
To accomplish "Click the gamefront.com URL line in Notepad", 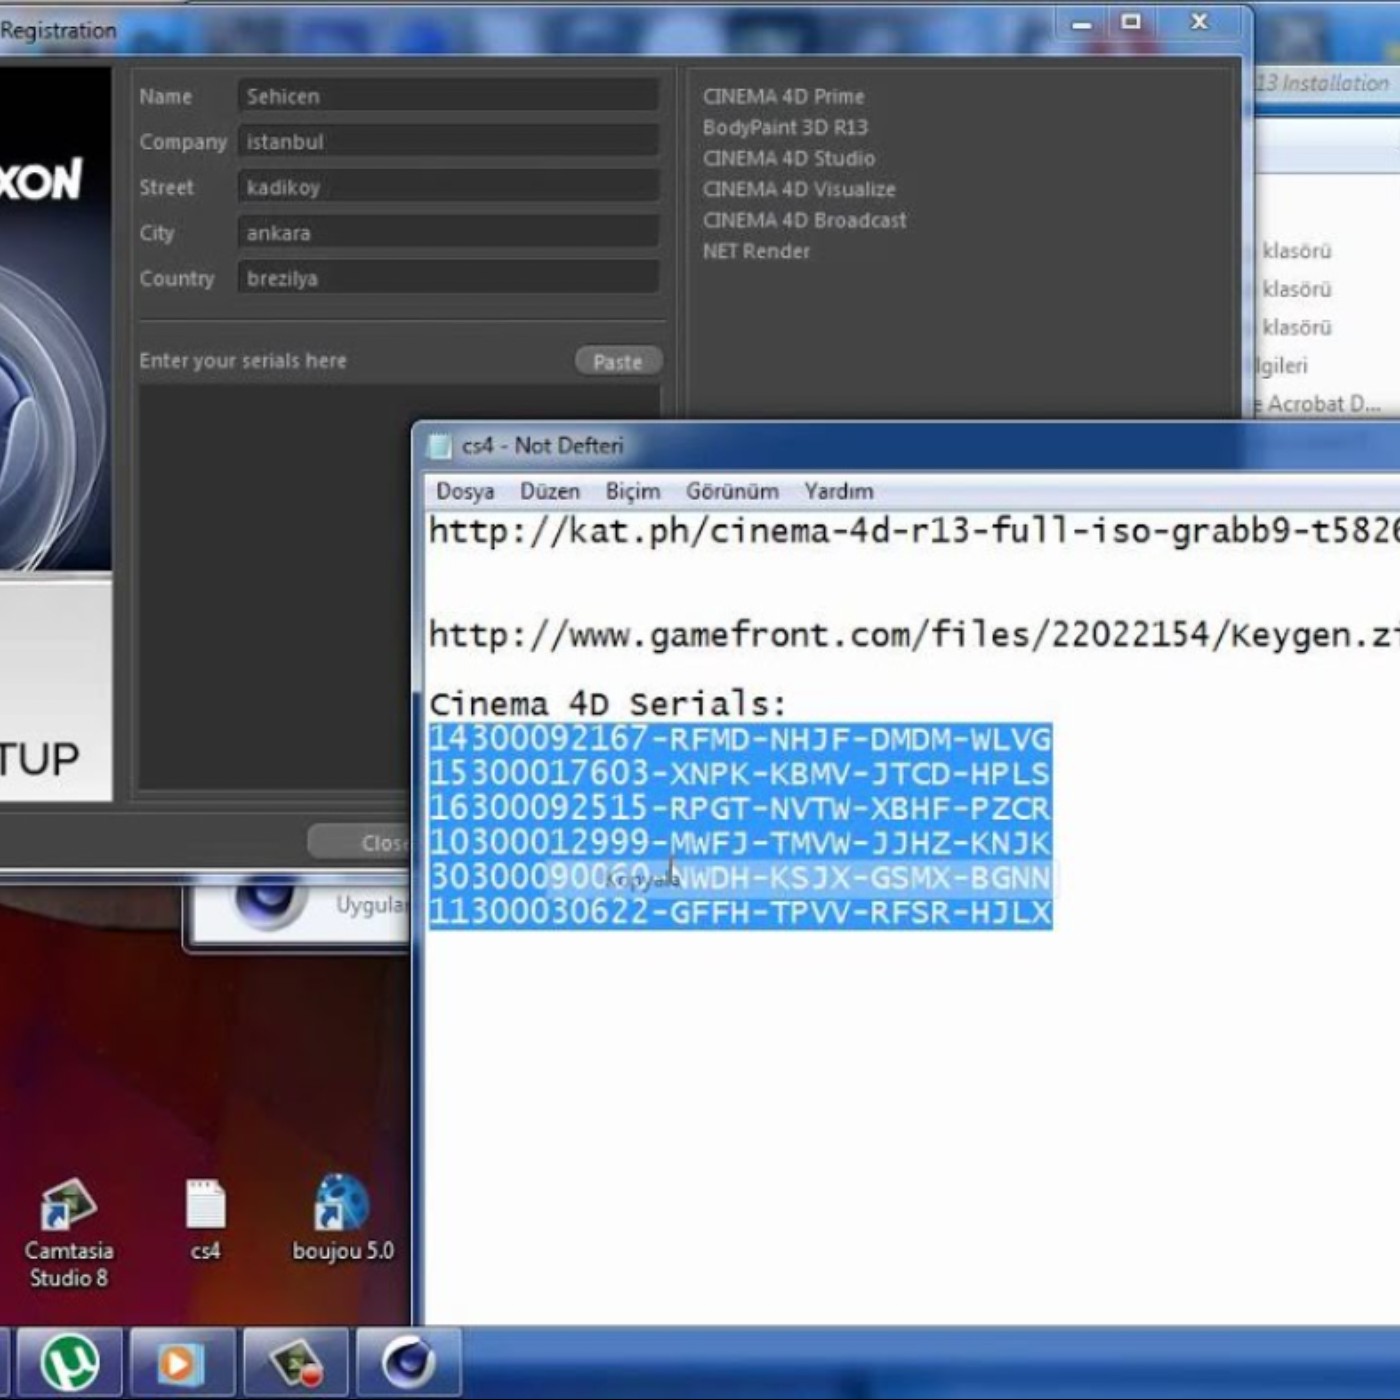I will pyautogui.click(x=913, y=635).
